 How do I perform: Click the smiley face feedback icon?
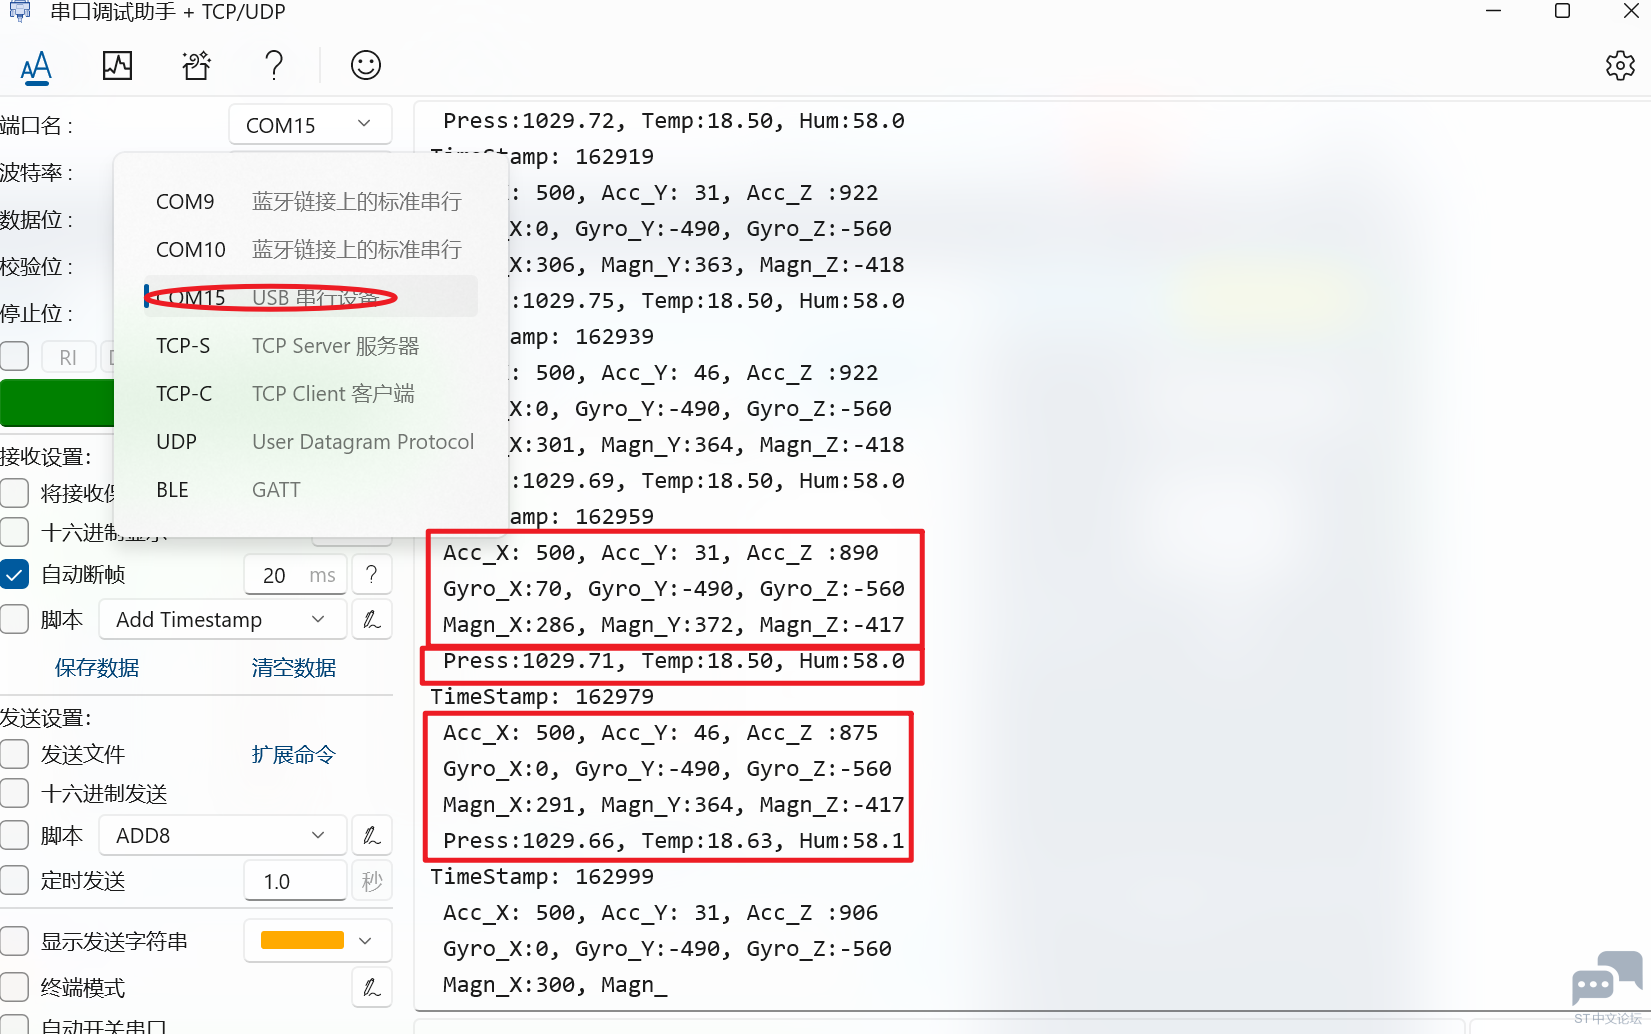[x=365, y=66]
